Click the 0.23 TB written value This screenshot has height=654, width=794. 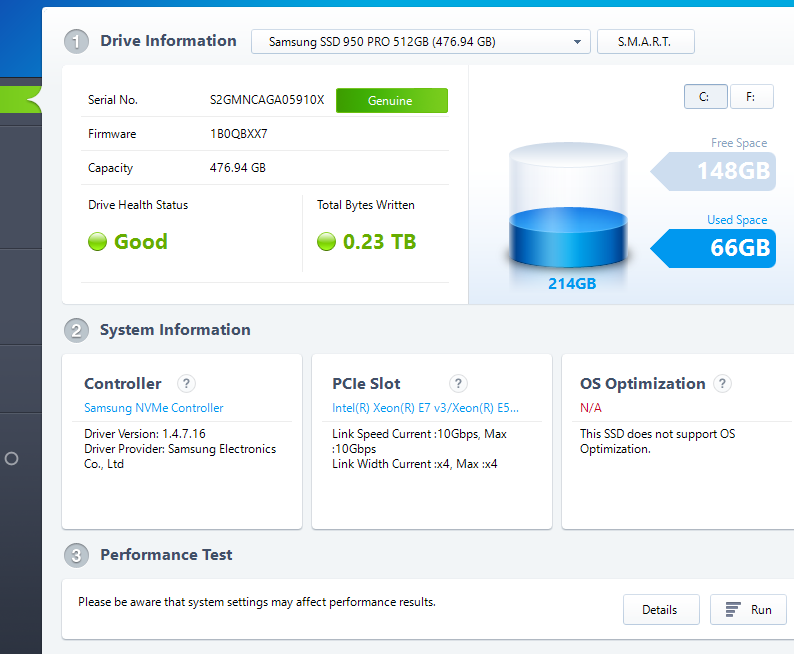click(x=379, y=241)
